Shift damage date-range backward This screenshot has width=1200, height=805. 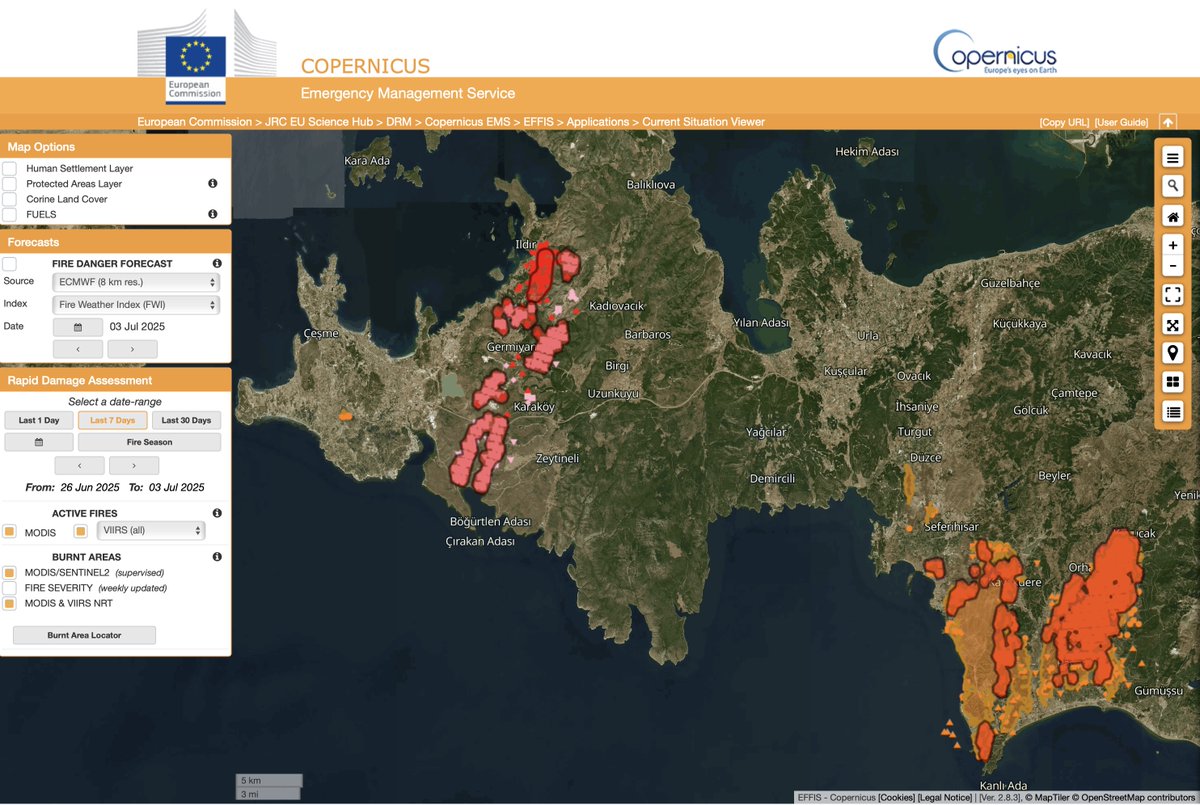[79, 465]
